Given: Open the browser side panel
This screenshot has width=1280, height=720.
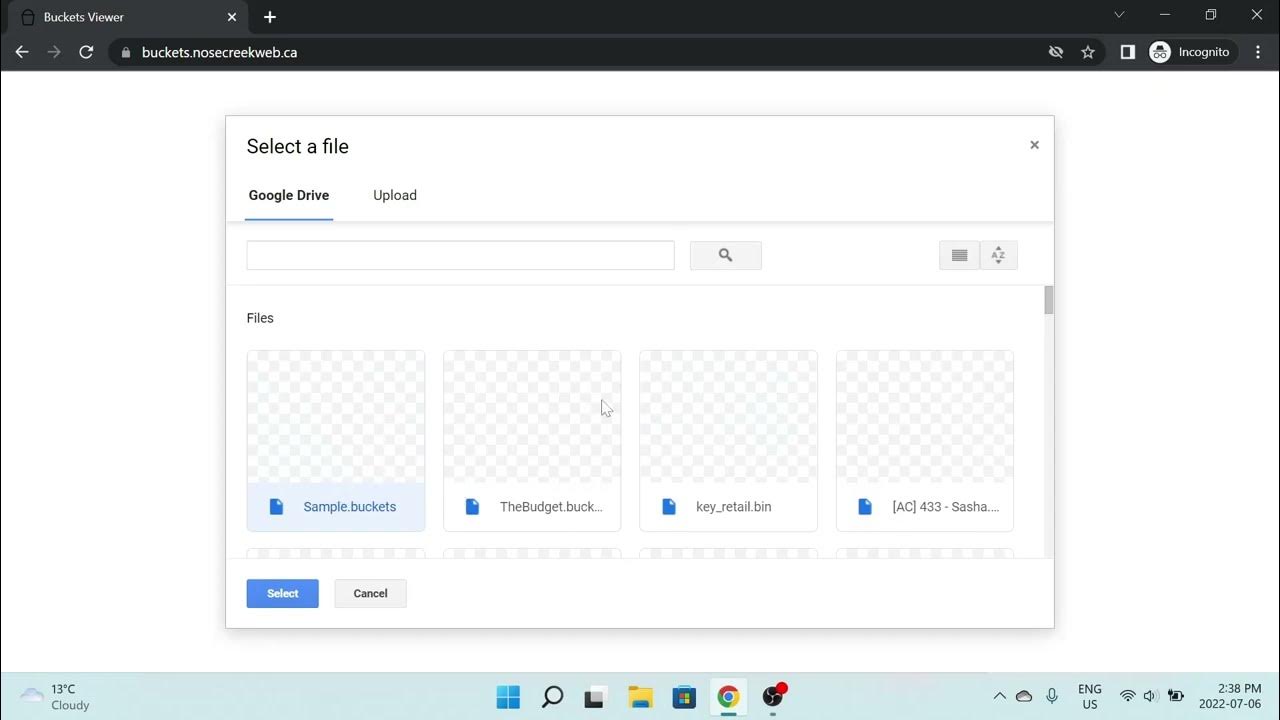Looking at the screenshot, I should (1128, 52).
